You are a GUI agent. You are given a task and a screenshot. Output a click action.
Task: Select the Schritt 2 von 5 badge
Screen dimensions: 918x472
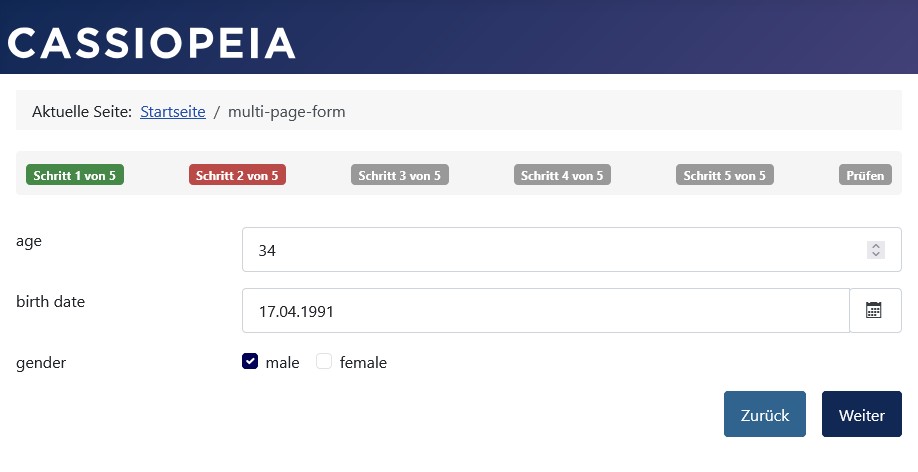coord(237,175)
